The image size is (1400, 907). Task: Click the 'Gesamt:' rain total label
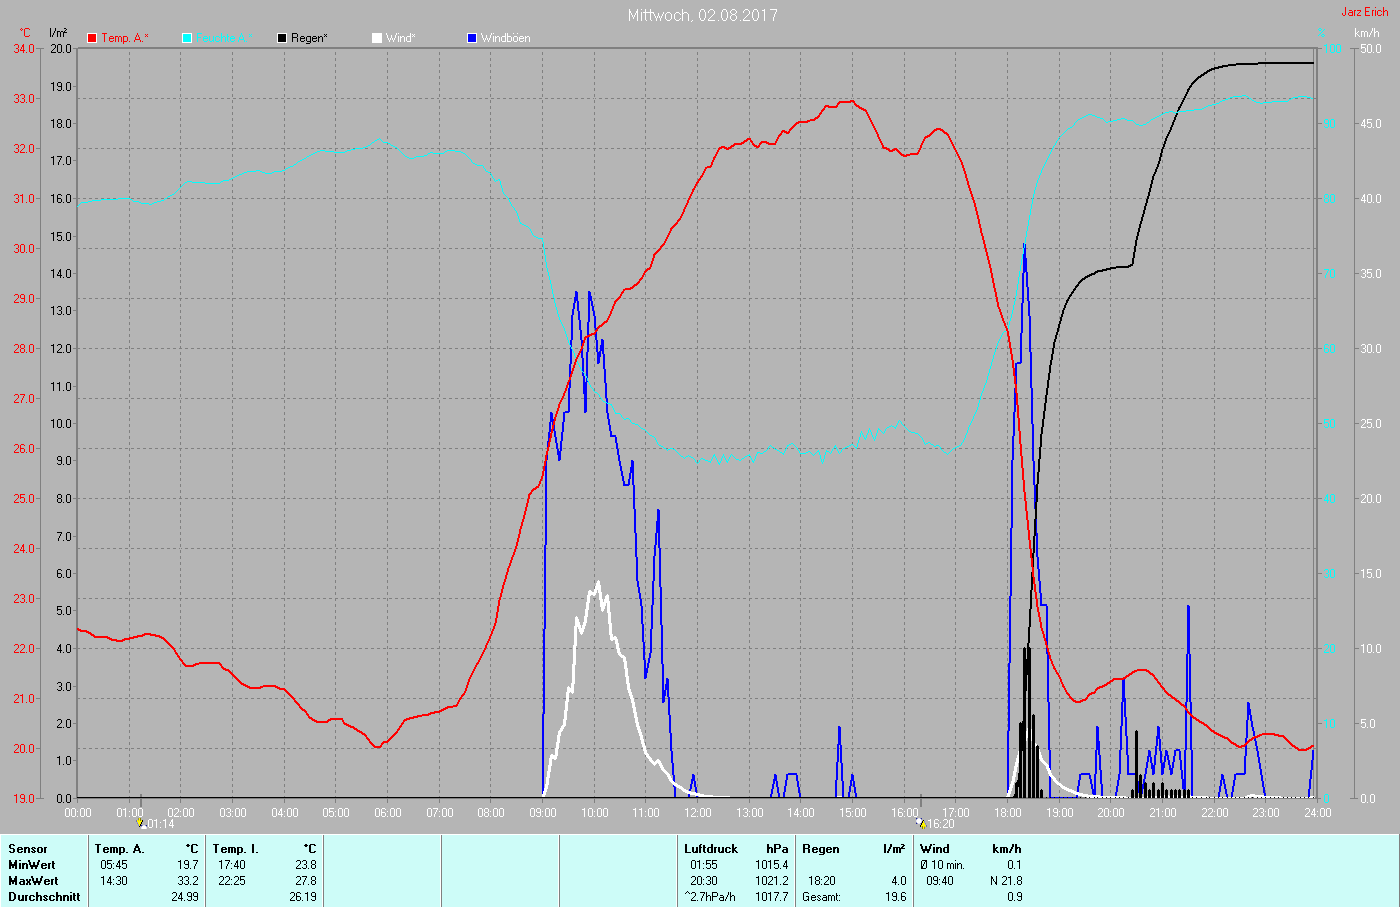[823, 897]
